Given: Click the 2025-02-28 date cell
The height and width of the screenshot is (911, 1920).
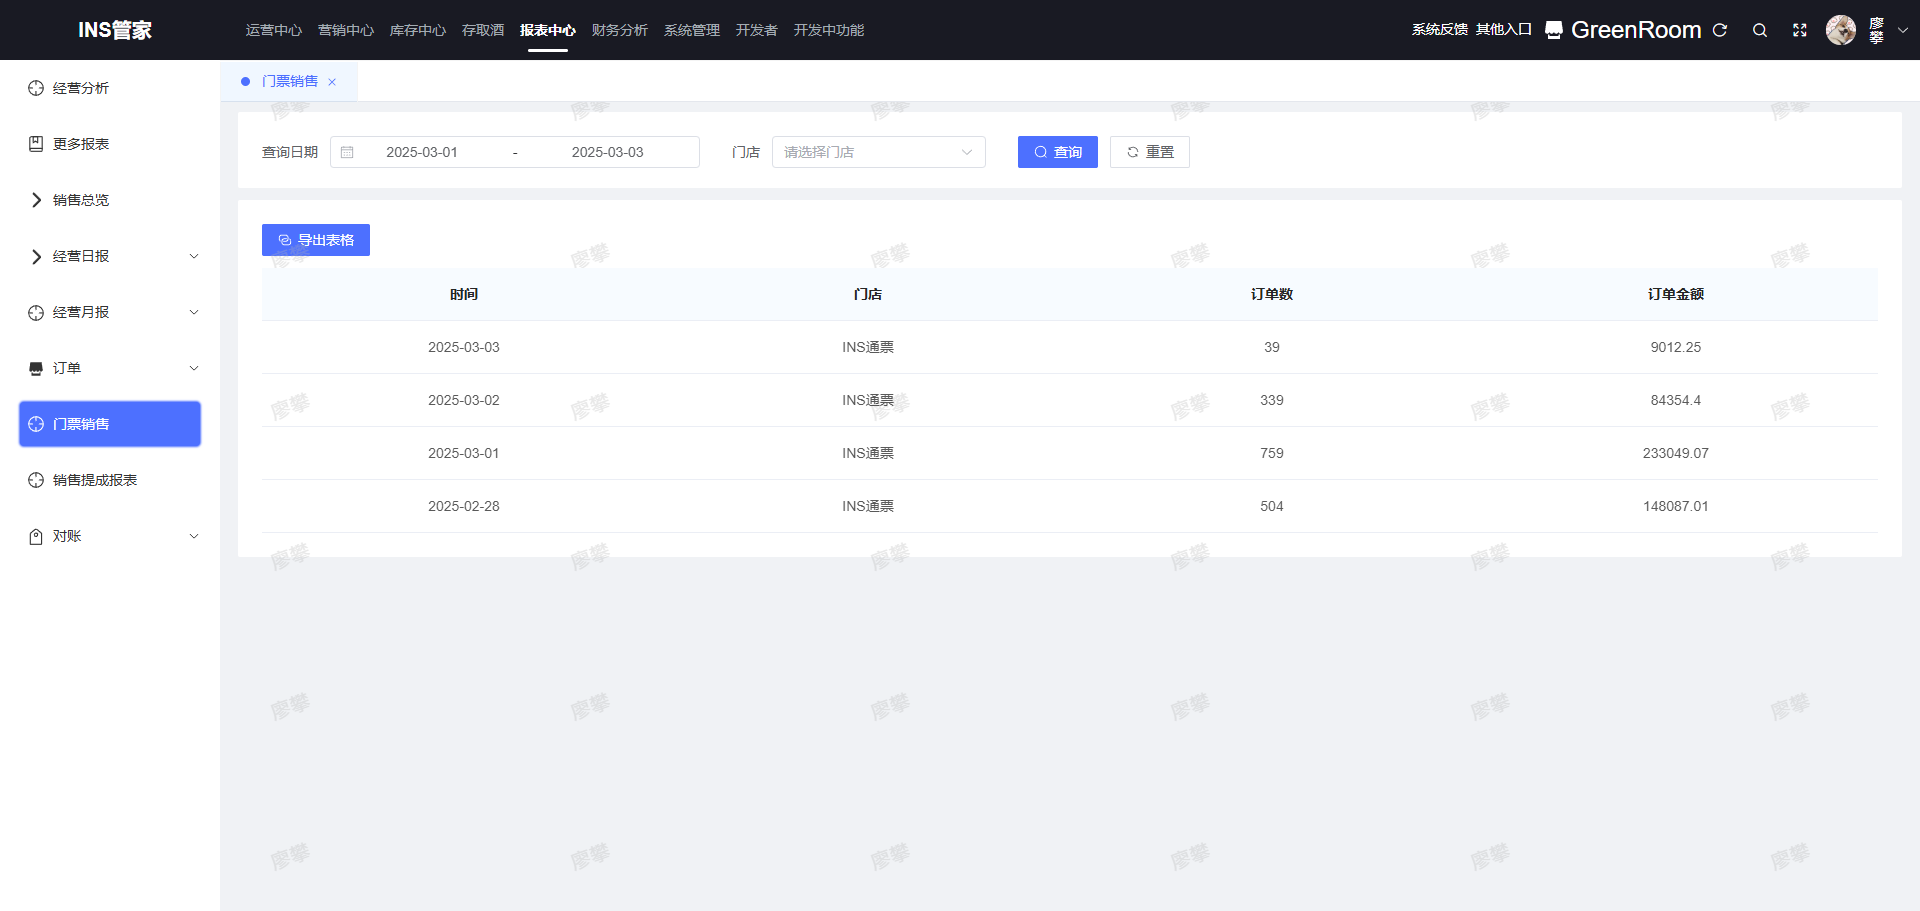Looking at the screenshot, I should tap(464, 506).
